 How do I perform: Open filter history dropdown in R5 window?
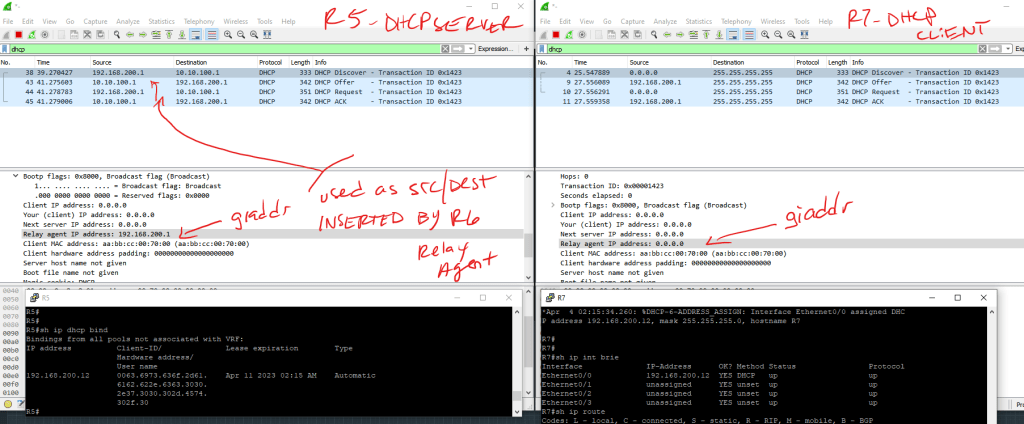tap(470, 48)
